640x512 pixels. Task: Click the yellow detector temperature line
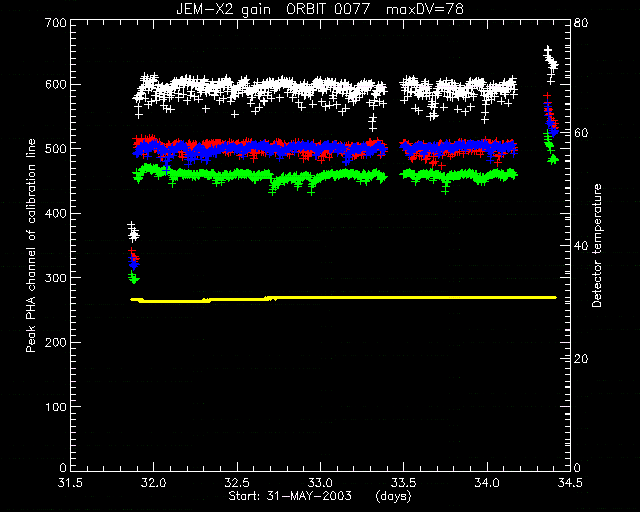[x=344, y=299]
